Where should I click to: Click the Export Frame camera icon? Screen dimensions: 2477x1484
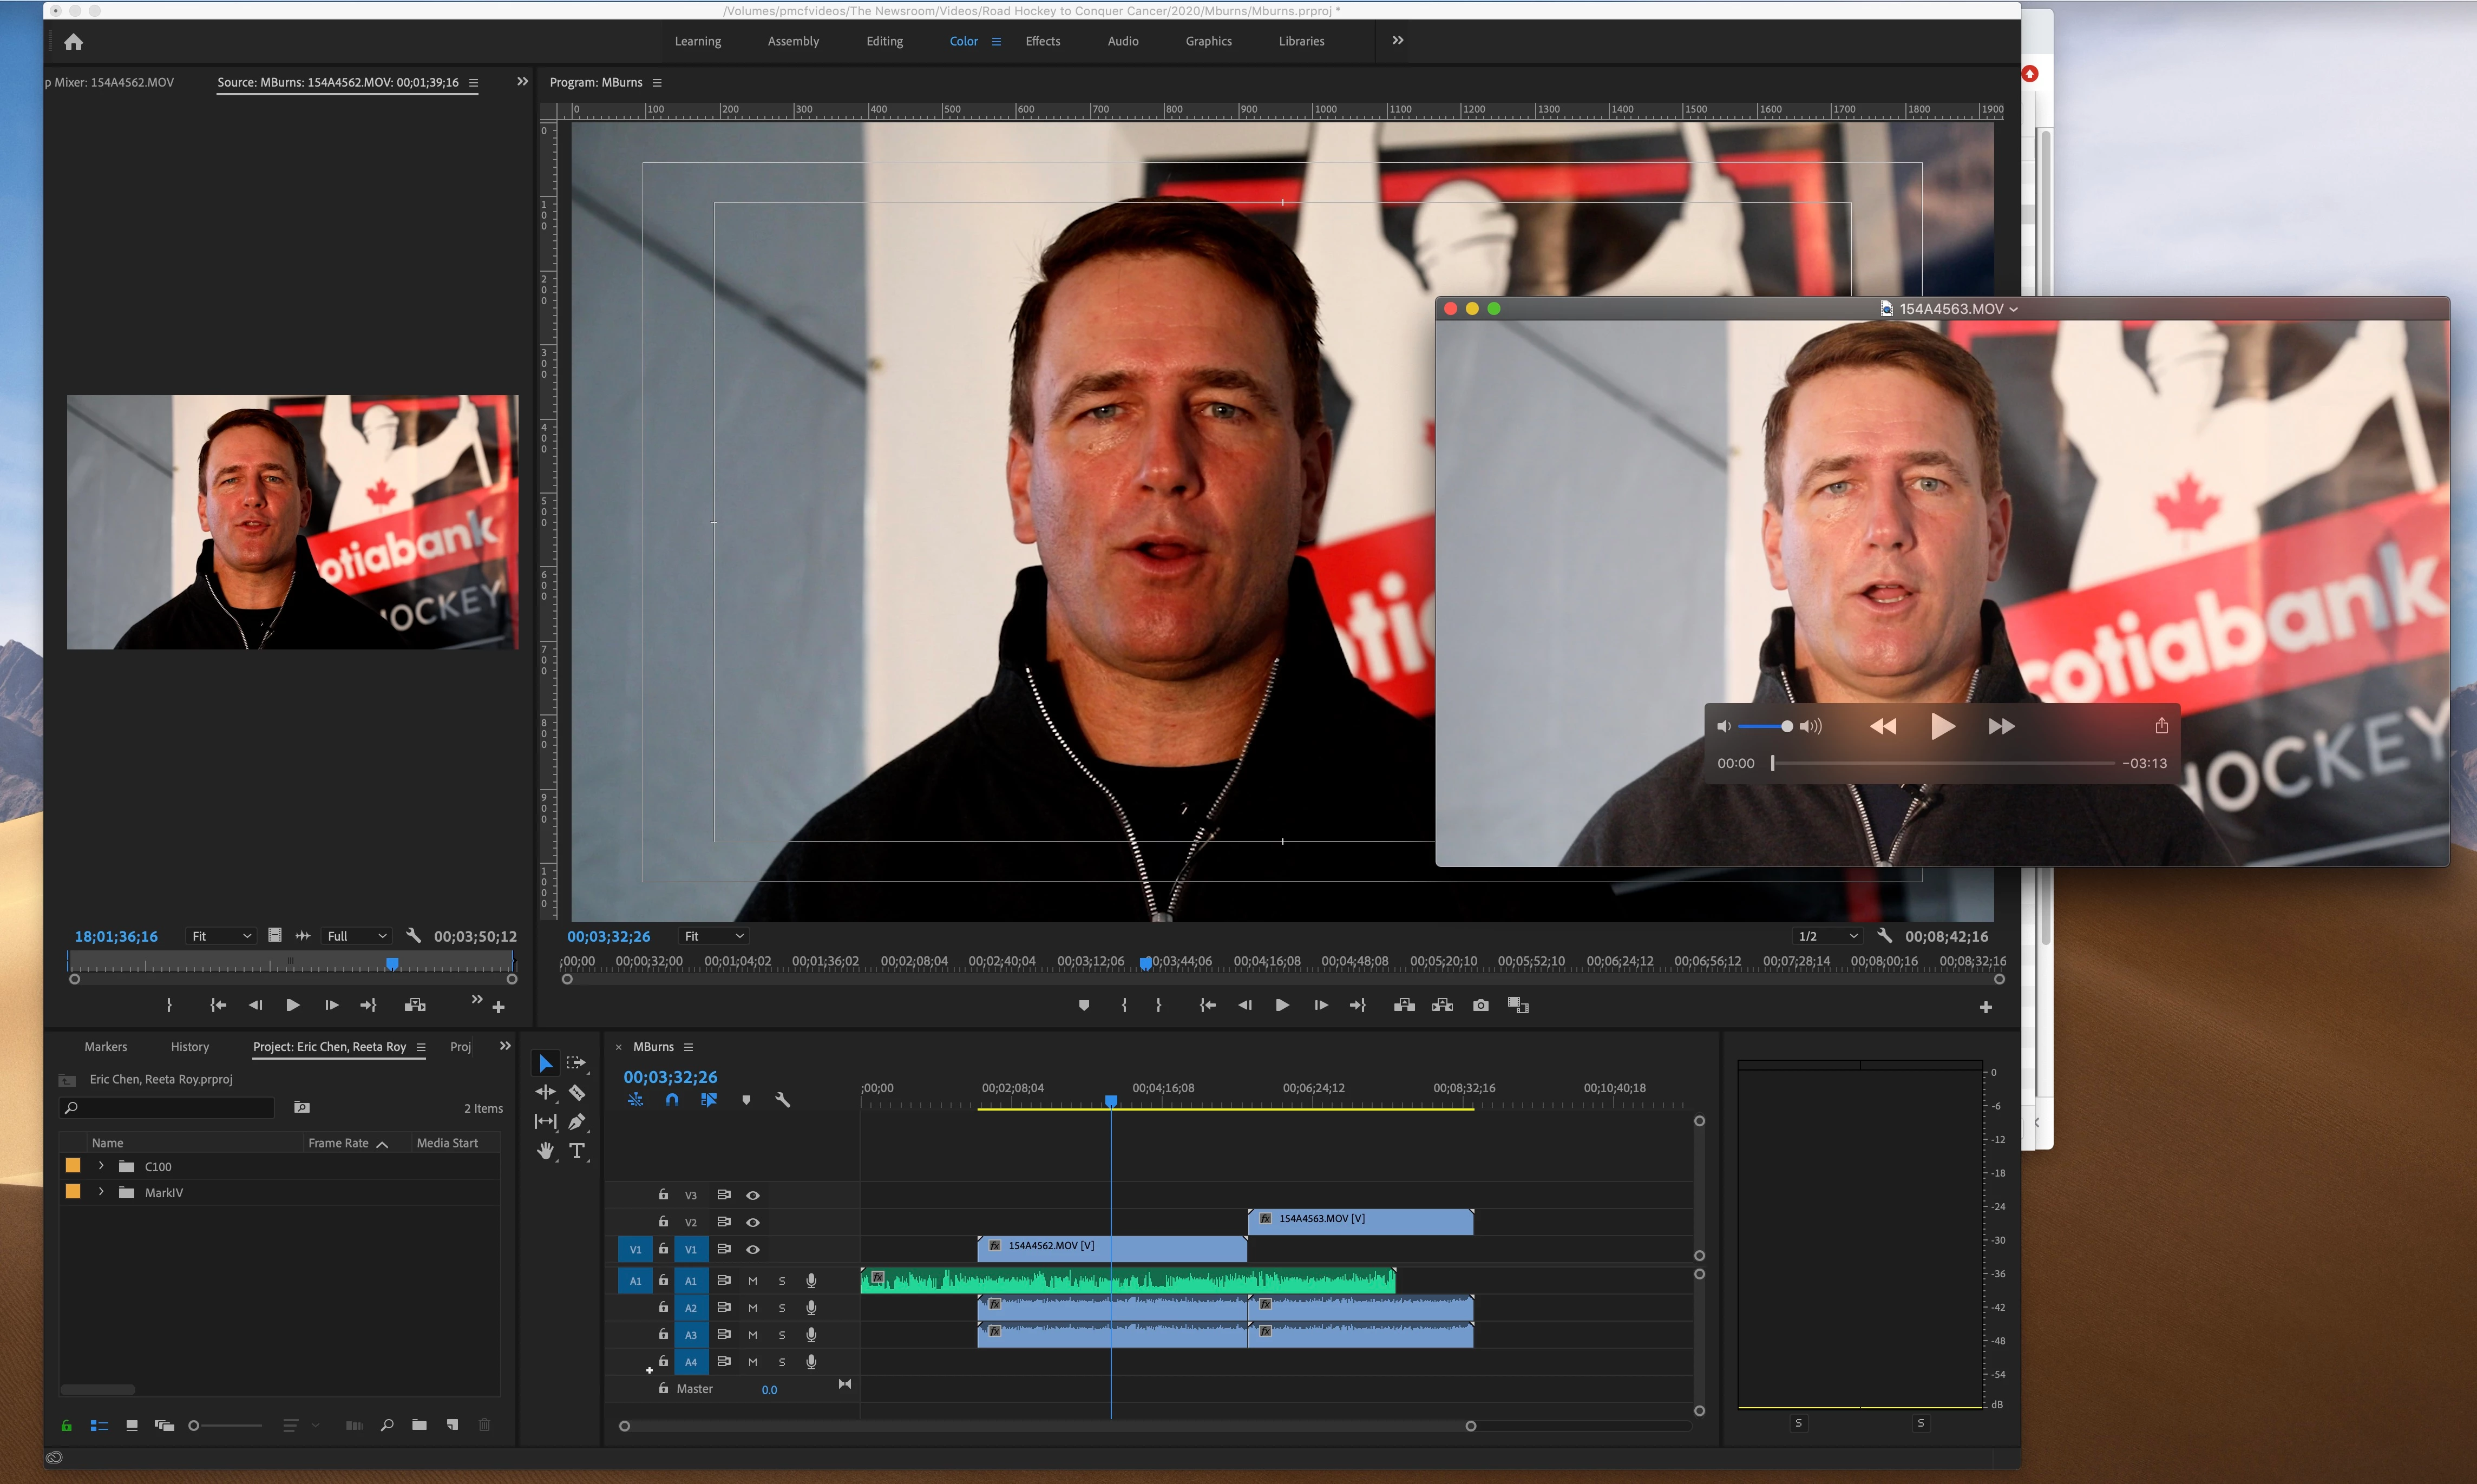(x=1481, y=1005)
